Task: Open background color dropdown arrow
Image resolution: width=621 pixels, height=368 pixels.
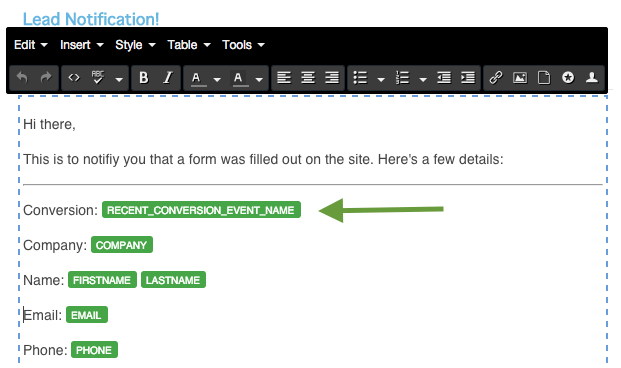Action: pyautogui.click(x=259, y=79)
